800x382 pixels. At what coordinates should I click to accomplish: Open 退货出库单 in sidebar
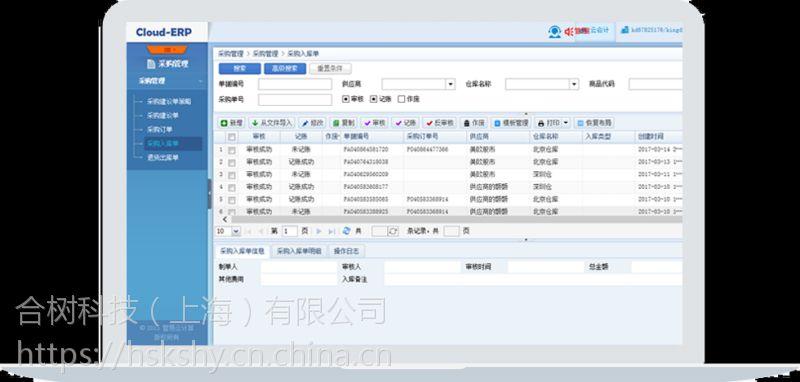pyautogui.click(x=163, y=158)
